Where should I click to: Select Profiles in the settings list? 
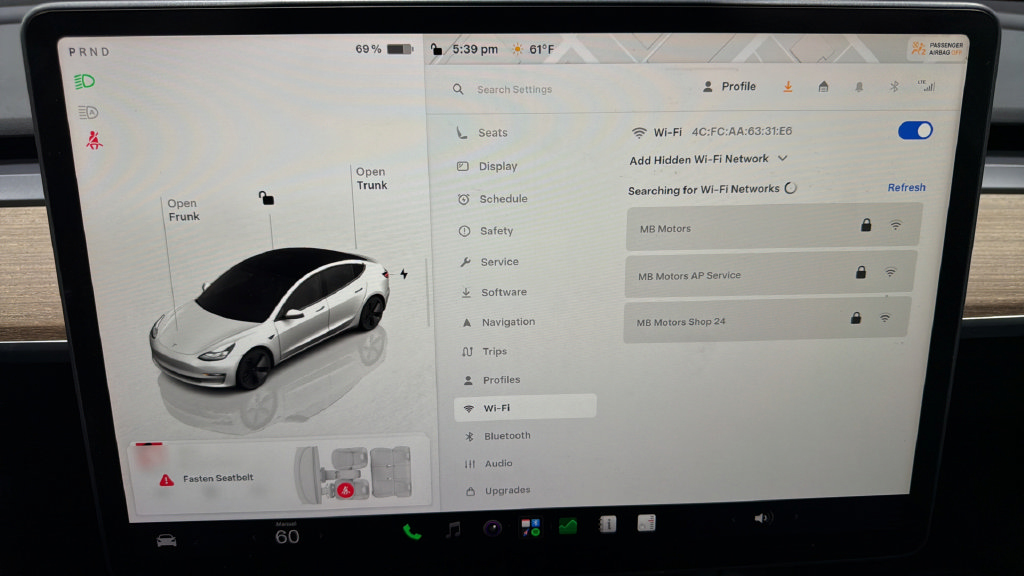[x=492, y=379]
